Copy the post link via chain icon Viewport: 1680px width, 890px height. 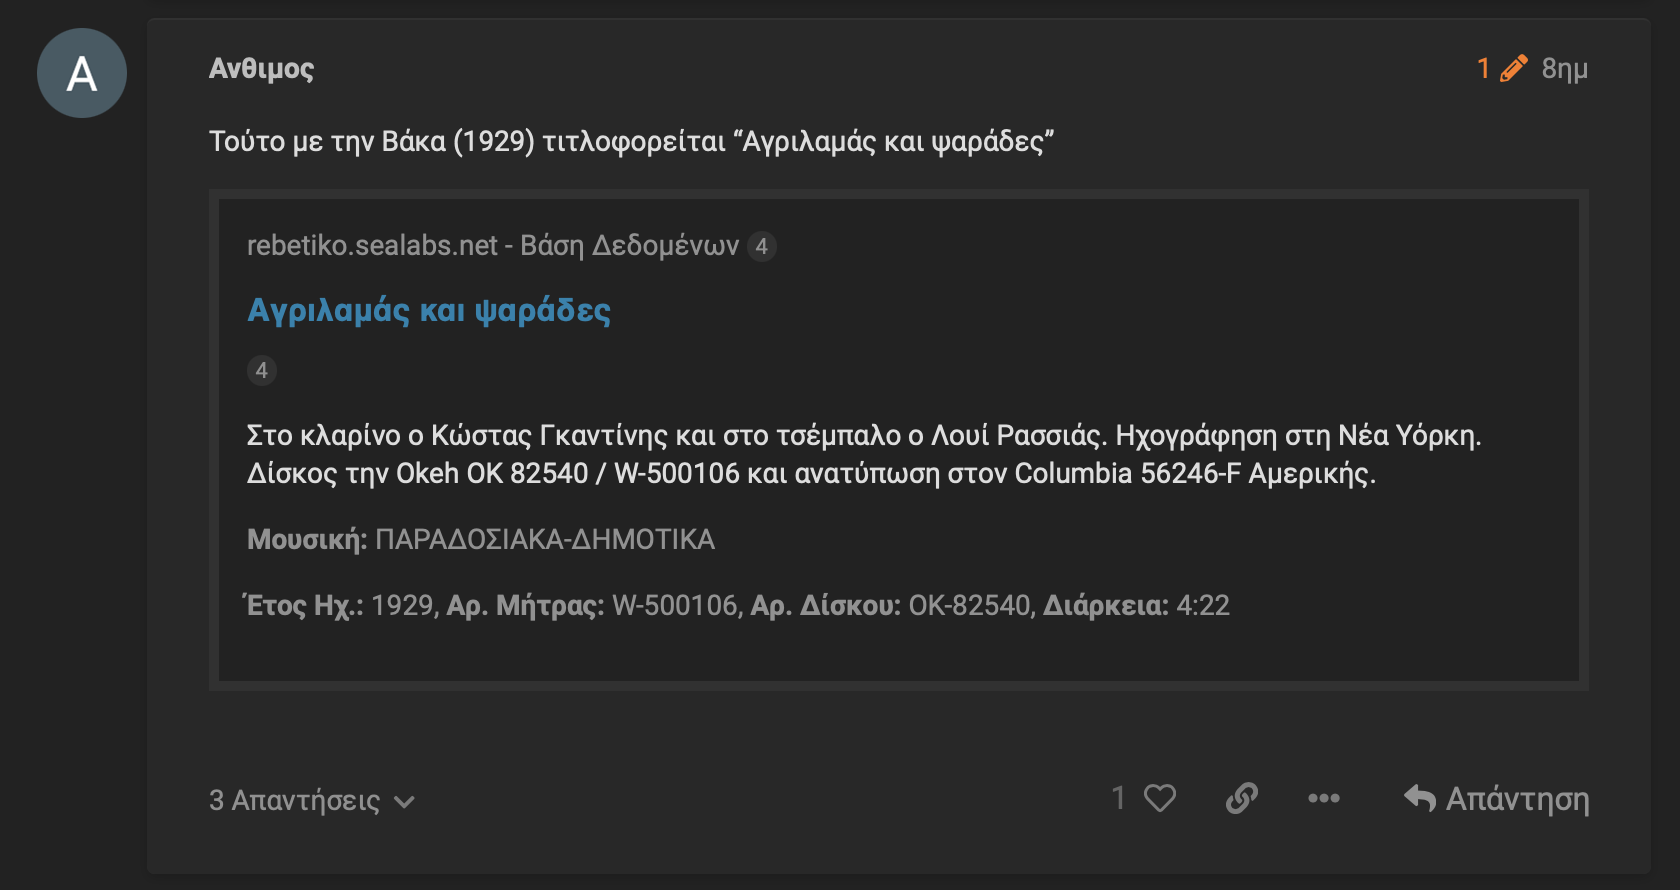pos(1241,798)
